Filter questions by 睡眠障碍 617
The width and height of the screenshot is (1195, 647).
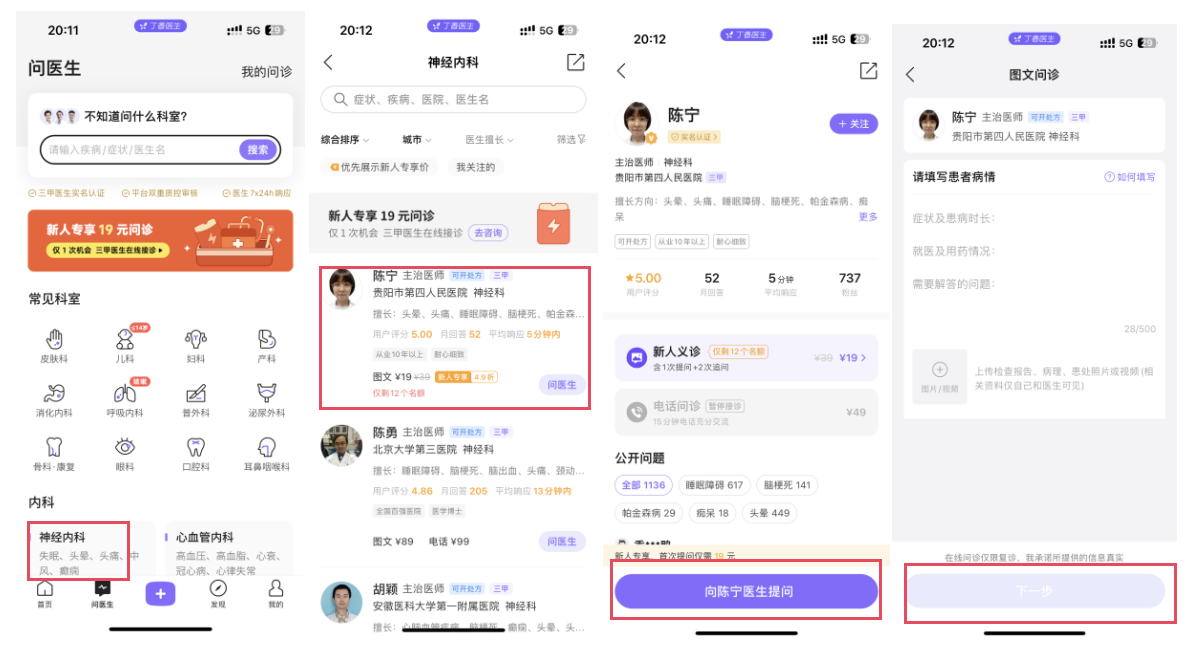pos(714,485)
